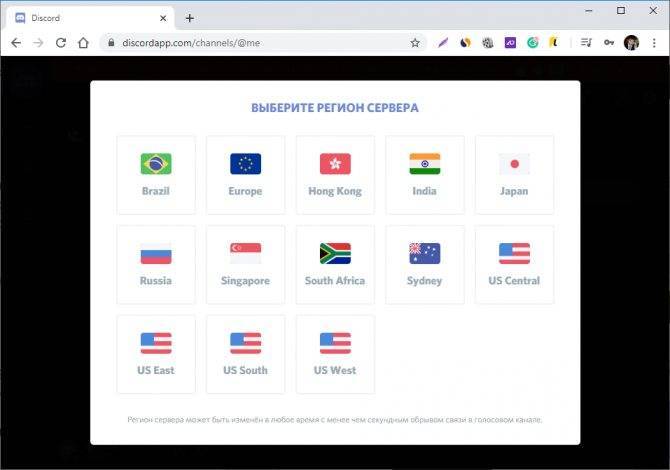Click the browser forward arrow
Viewport: 670px width, 470px height.
[x=38, y=43]
